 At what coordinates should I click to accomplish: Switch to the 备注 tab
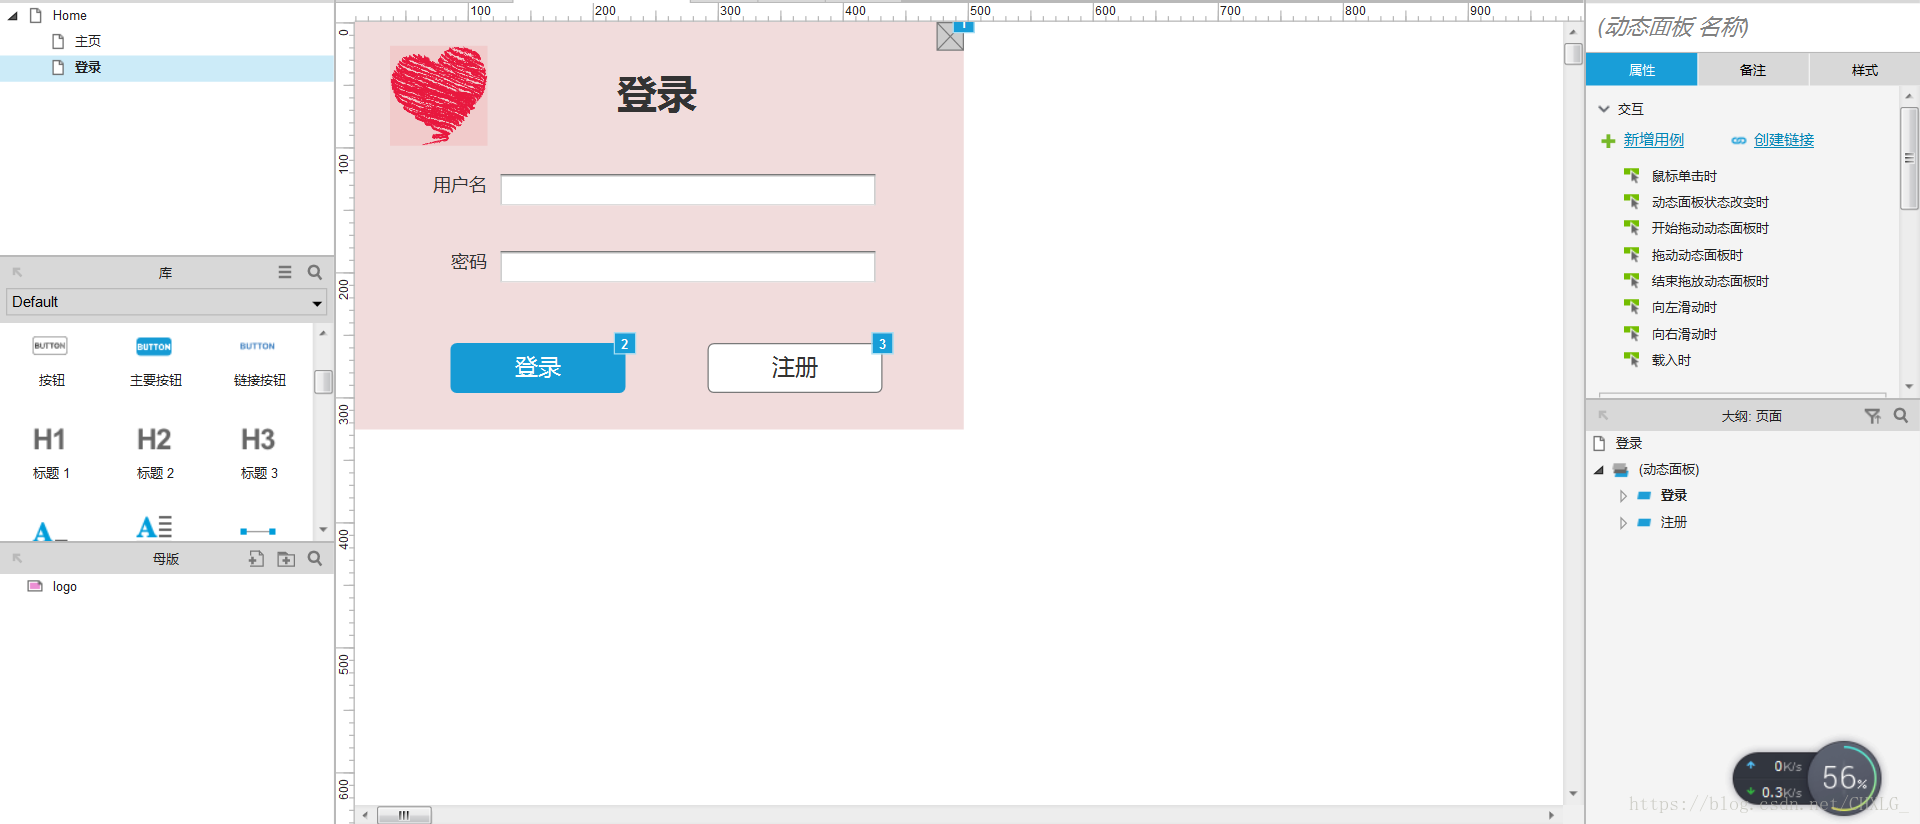pos(1753,70)
